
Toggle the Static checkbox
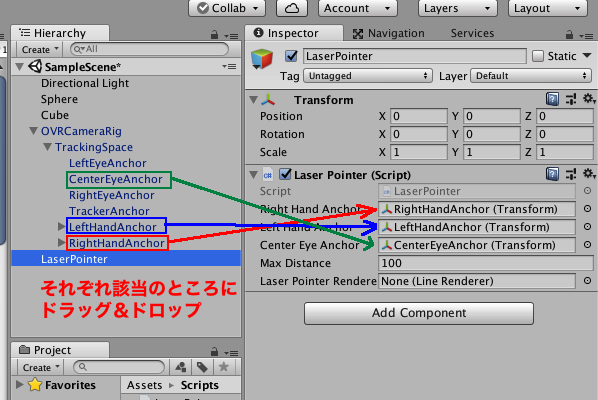pyautogui.click(x=538, y=56)
